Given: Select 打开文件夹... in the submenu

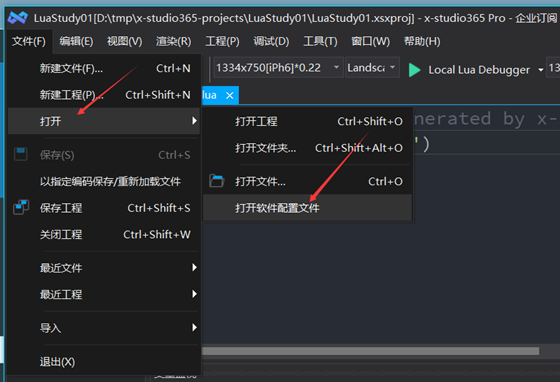Looking at the screenshot, I should pyautogui.click(x=308, y=148).
